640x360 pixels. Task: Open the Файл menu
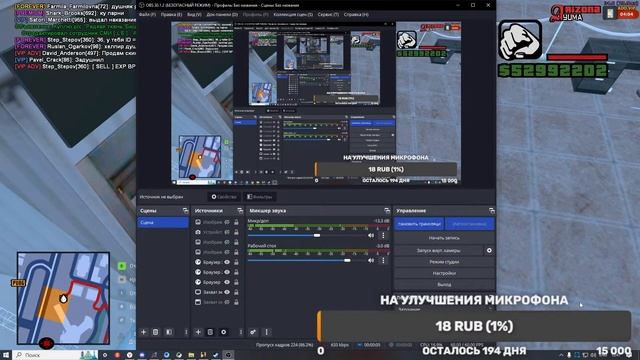click(x=147, y=14)
